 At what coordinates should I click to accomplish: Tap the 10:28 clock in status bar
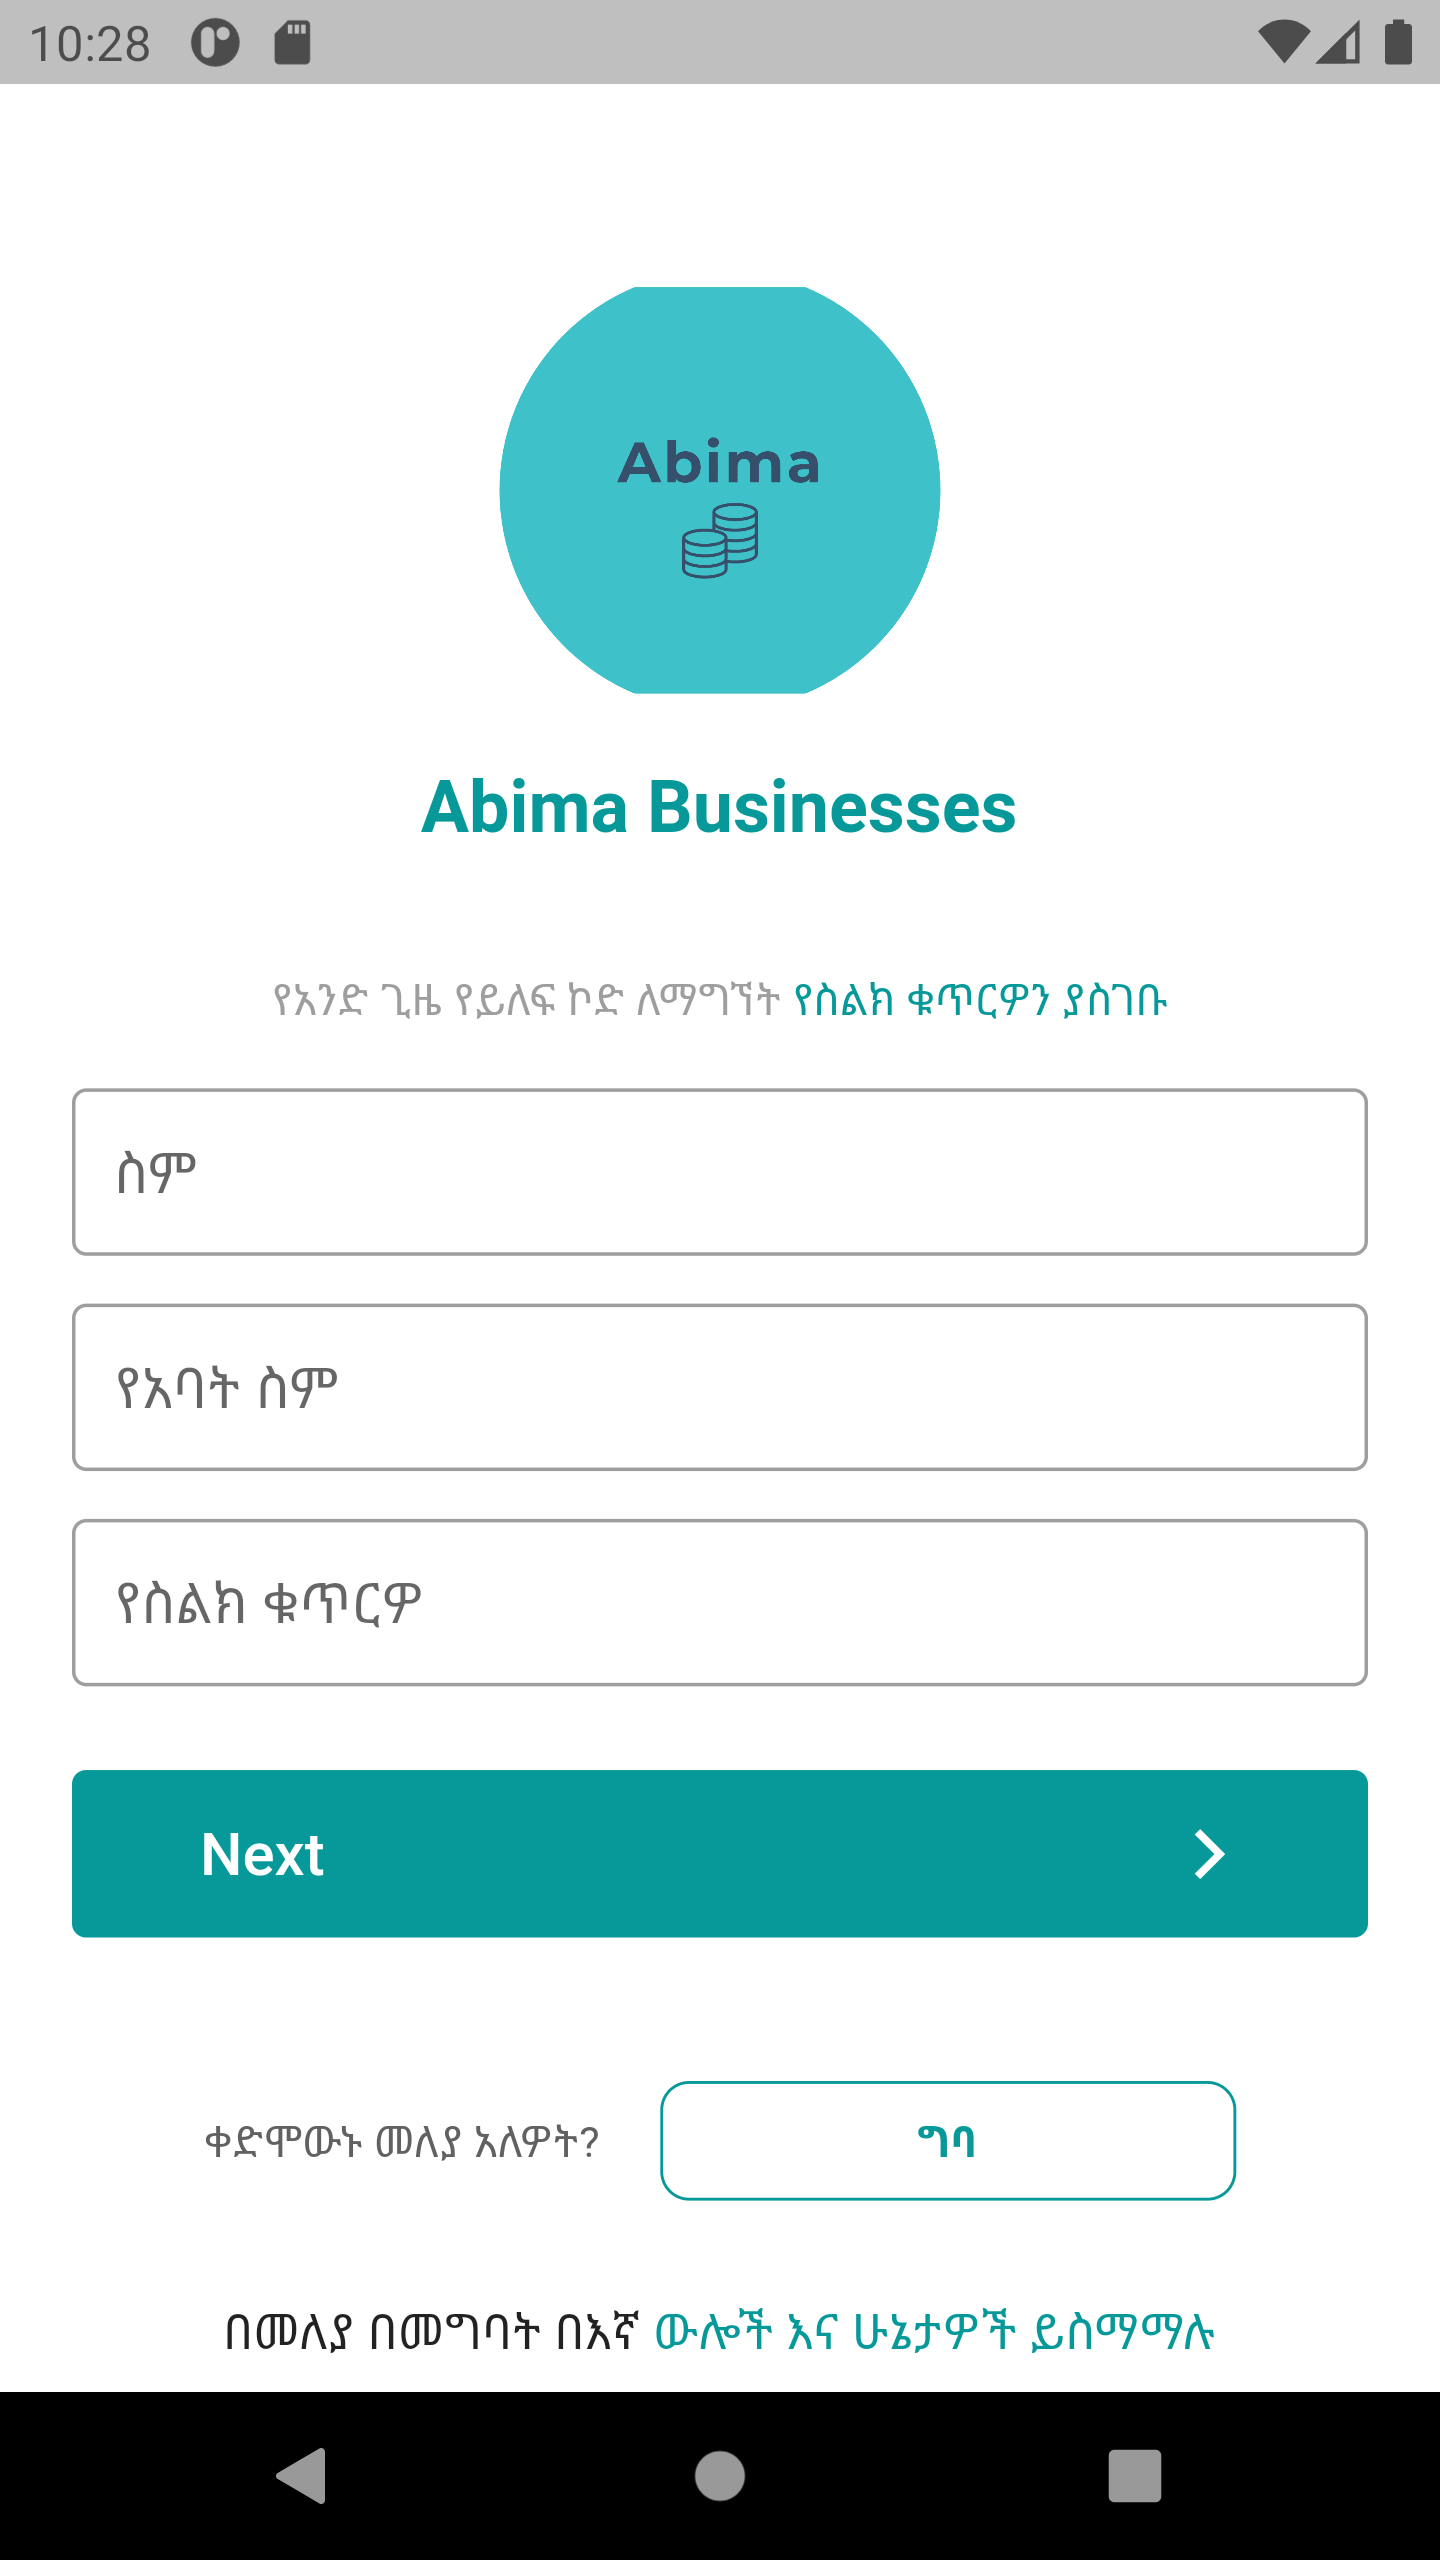click(x=90, y=44)
